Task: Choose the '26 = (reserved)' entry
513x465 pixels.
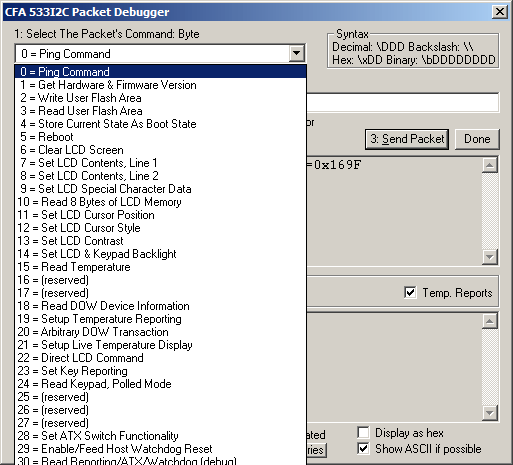Action: click(160, 410)
